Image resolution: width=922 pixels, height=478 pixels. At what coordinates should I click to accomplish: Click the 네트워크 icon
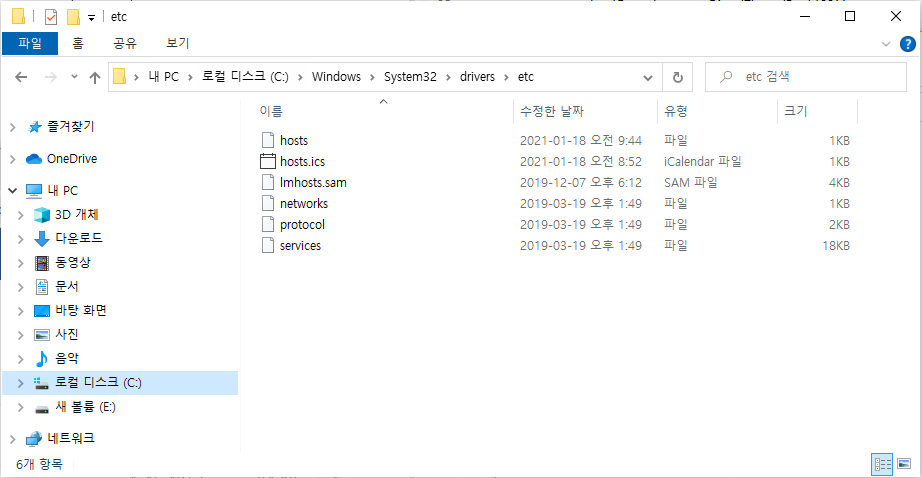(34, 439)
